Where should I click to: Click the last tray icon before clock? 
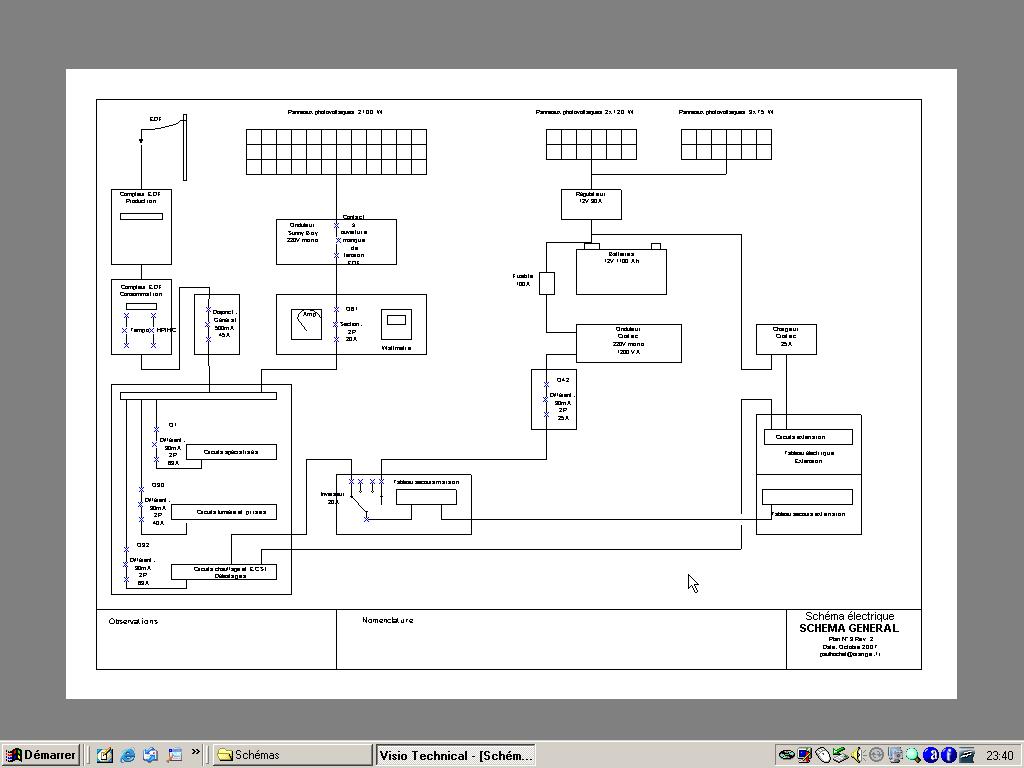point(967,756)
